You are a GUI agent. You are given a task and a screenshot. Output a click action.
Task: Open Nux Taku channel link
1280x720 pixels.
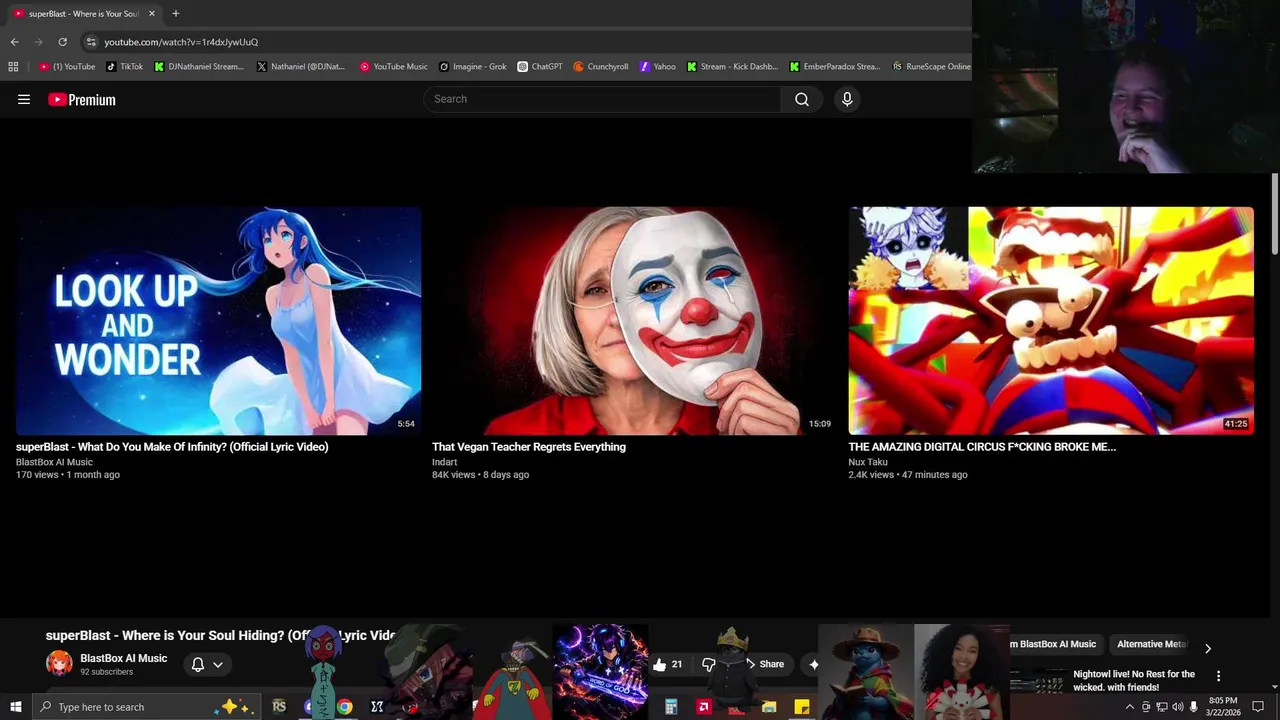868,462
